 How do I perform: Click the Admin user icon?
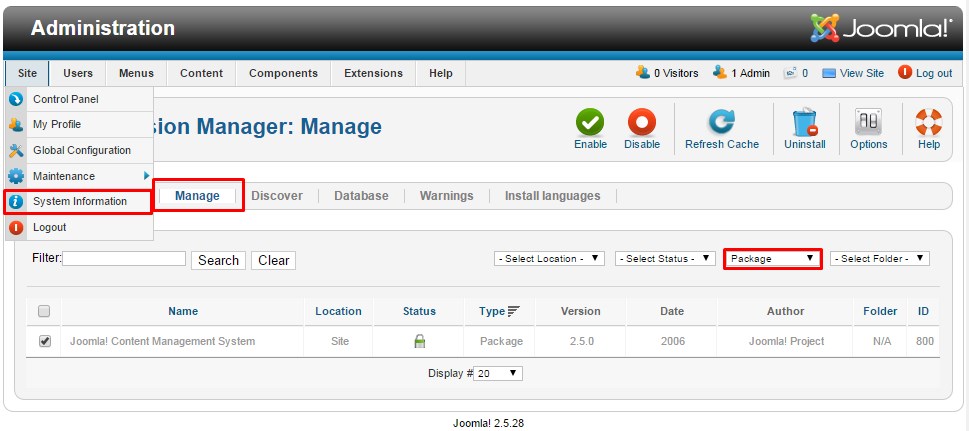[720, 72]
